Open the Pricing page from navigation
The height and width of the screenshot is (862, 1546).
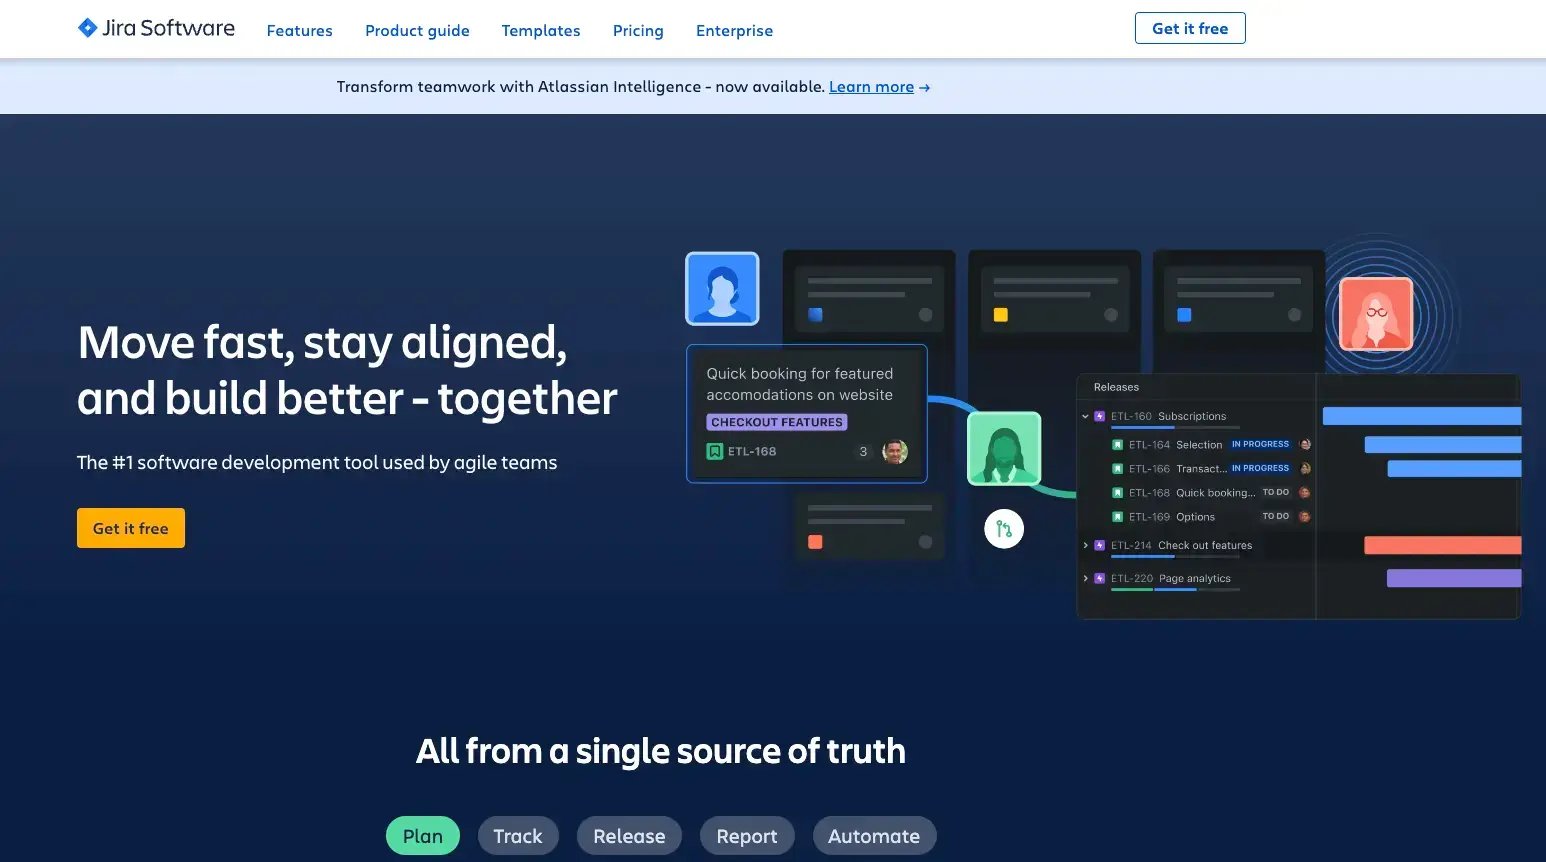coord(638,30)
